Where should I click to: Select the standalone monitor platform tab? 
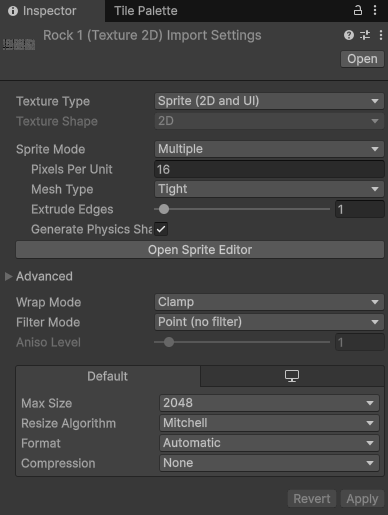pos(292,376)
